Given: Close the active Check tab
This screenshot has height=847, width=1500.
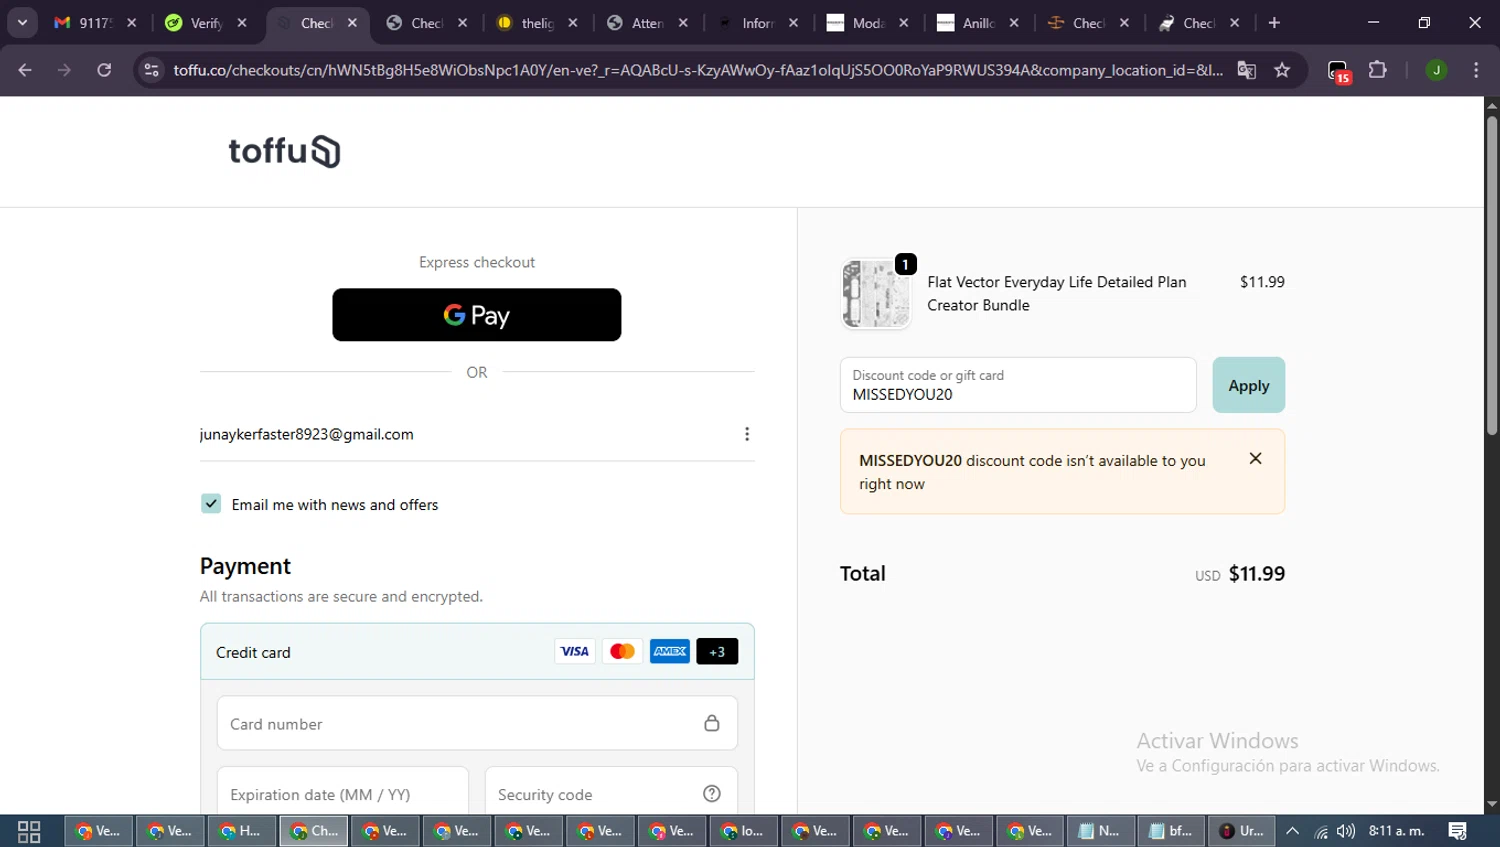Looking at the screenshot, I should (x=352, y=23).
